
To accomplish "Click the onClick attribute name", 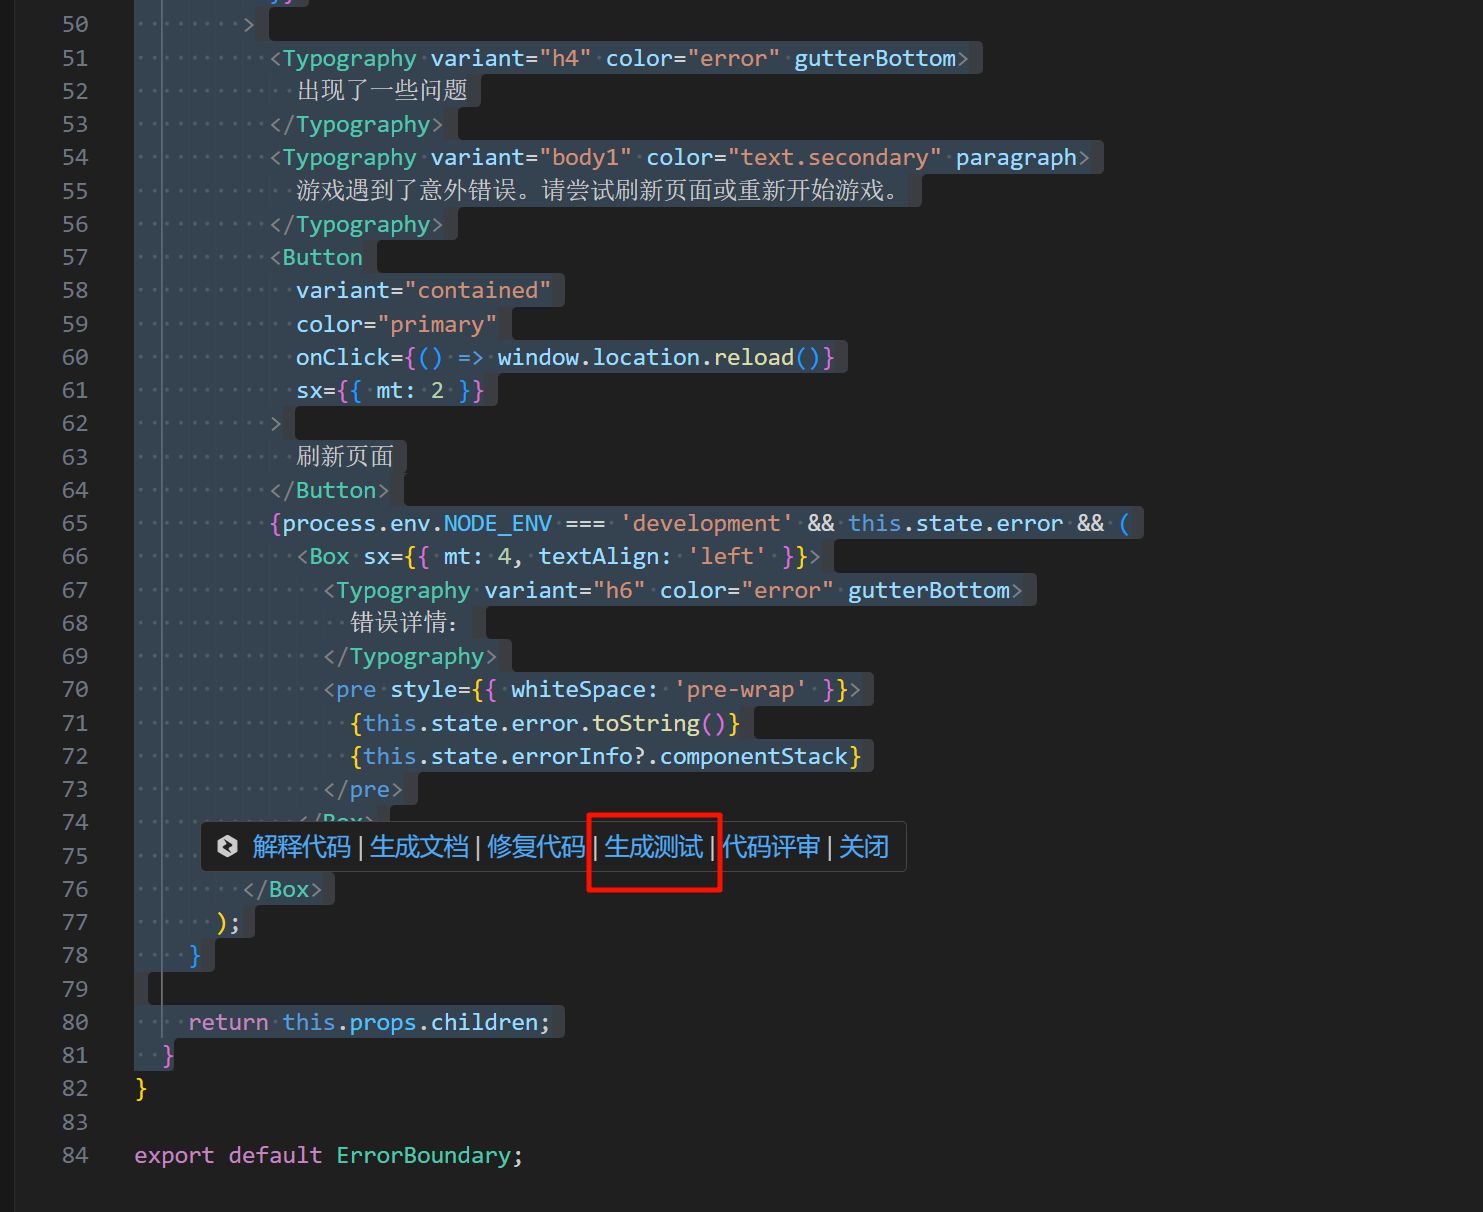I will [343, 357].
